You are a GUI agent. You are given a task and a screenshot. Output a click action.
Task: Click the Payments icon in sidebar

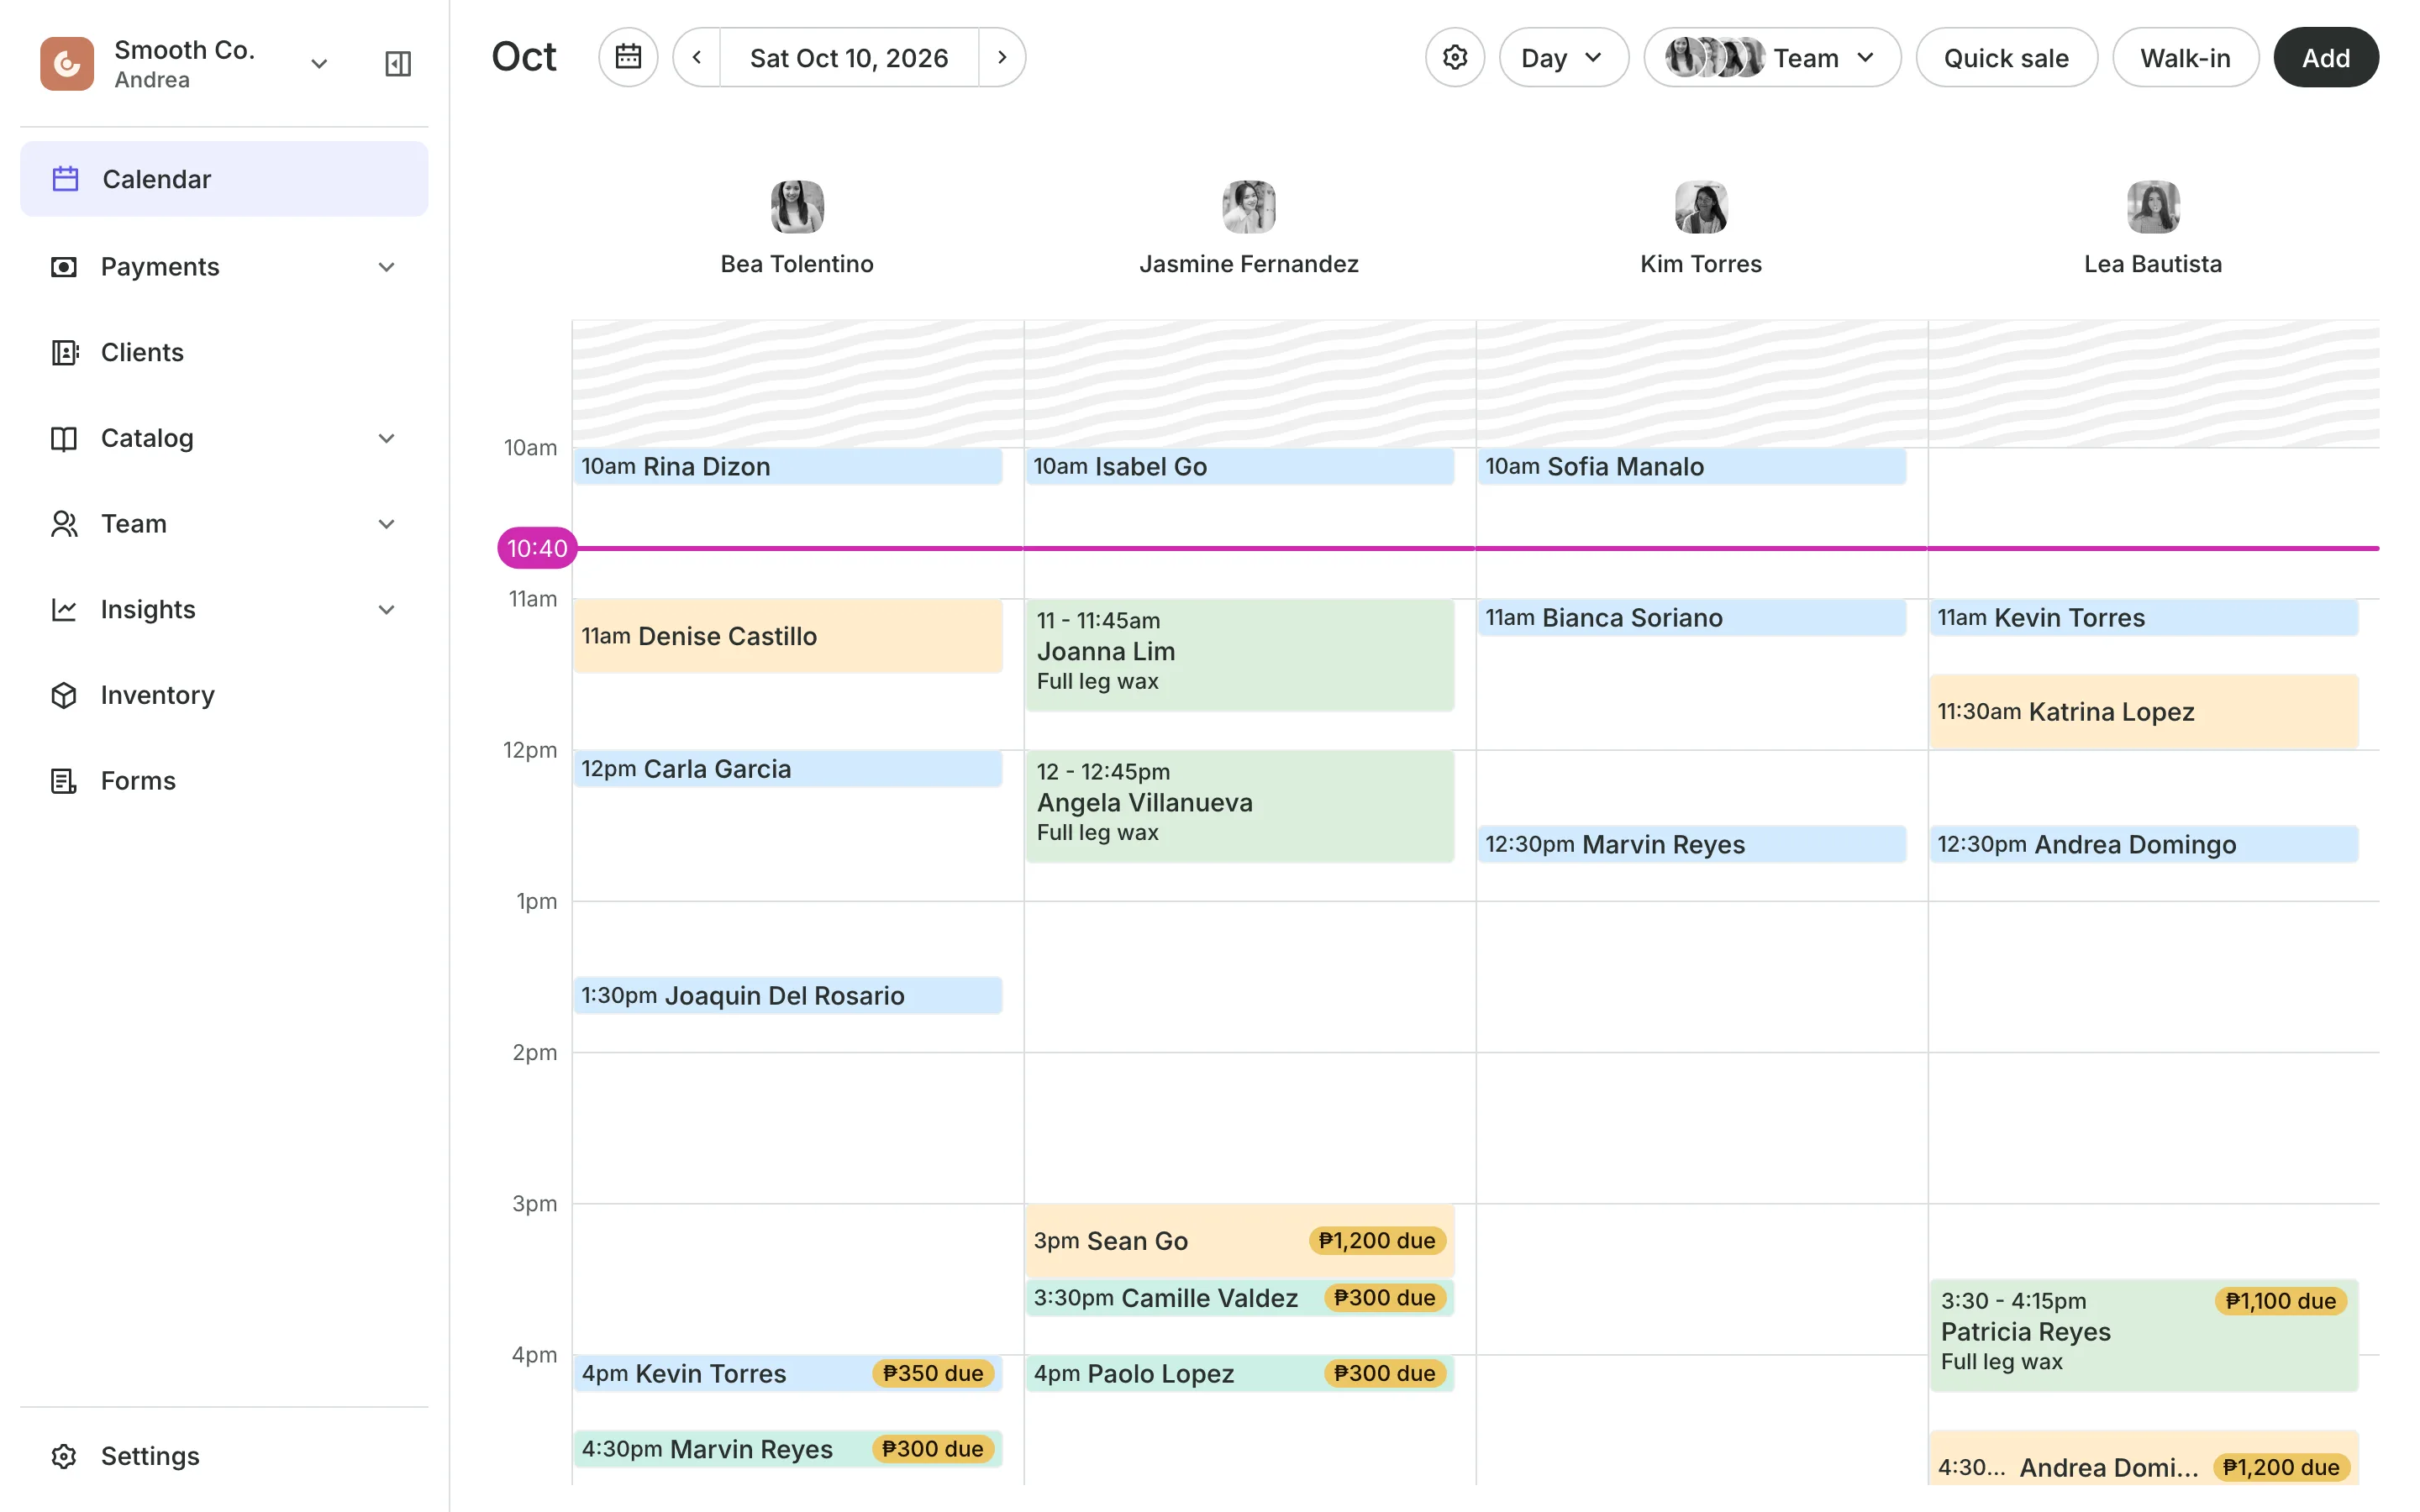(x=64, y=267)
